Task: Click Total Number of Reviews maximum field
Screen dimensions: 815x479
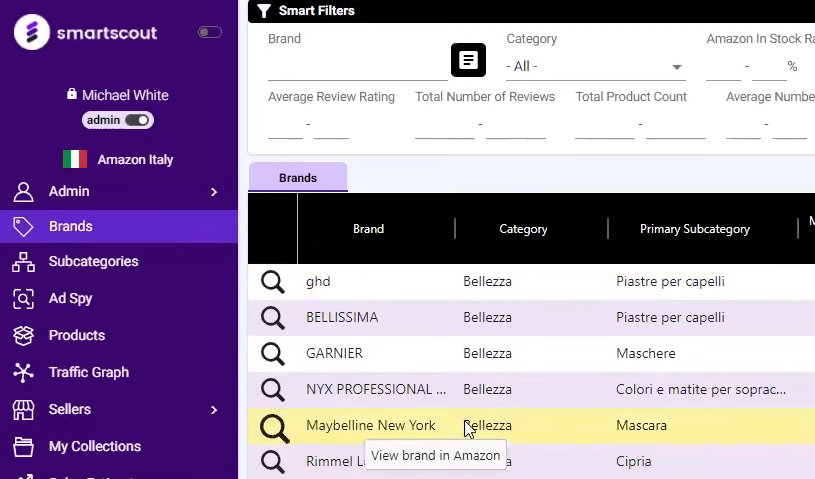Action: click(x=516, y=126)
